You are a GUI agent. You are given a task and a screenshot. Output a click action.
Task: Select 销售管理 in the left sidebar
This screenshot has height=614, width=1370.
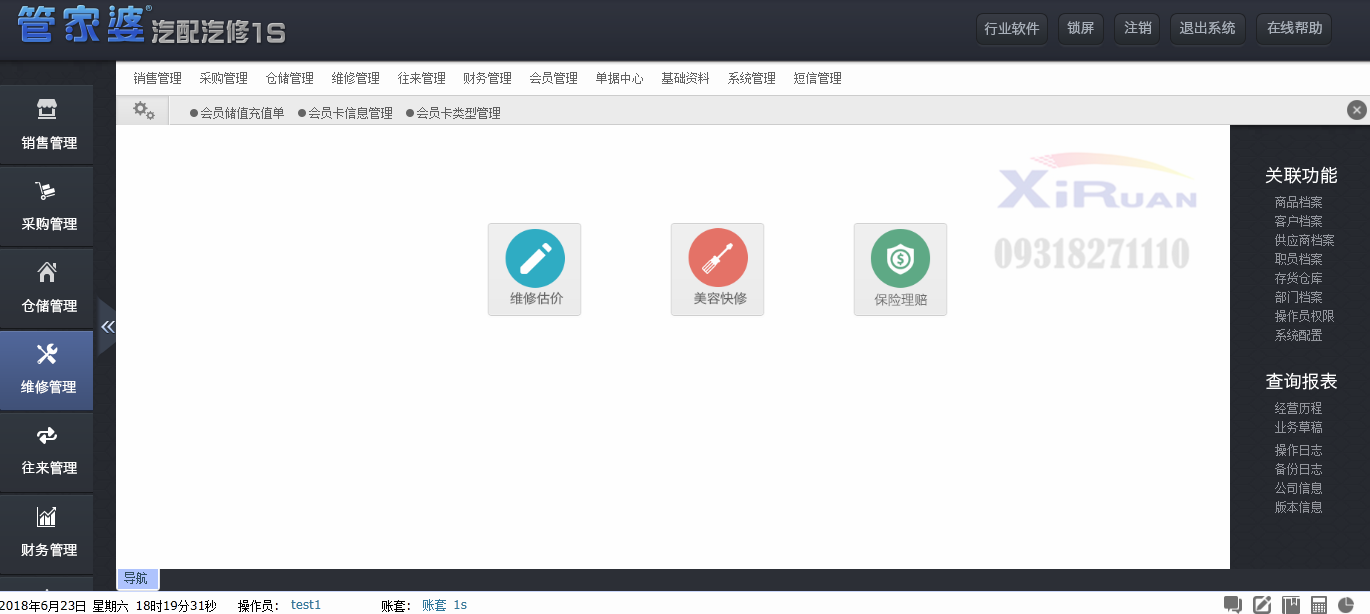pos(47,125)
